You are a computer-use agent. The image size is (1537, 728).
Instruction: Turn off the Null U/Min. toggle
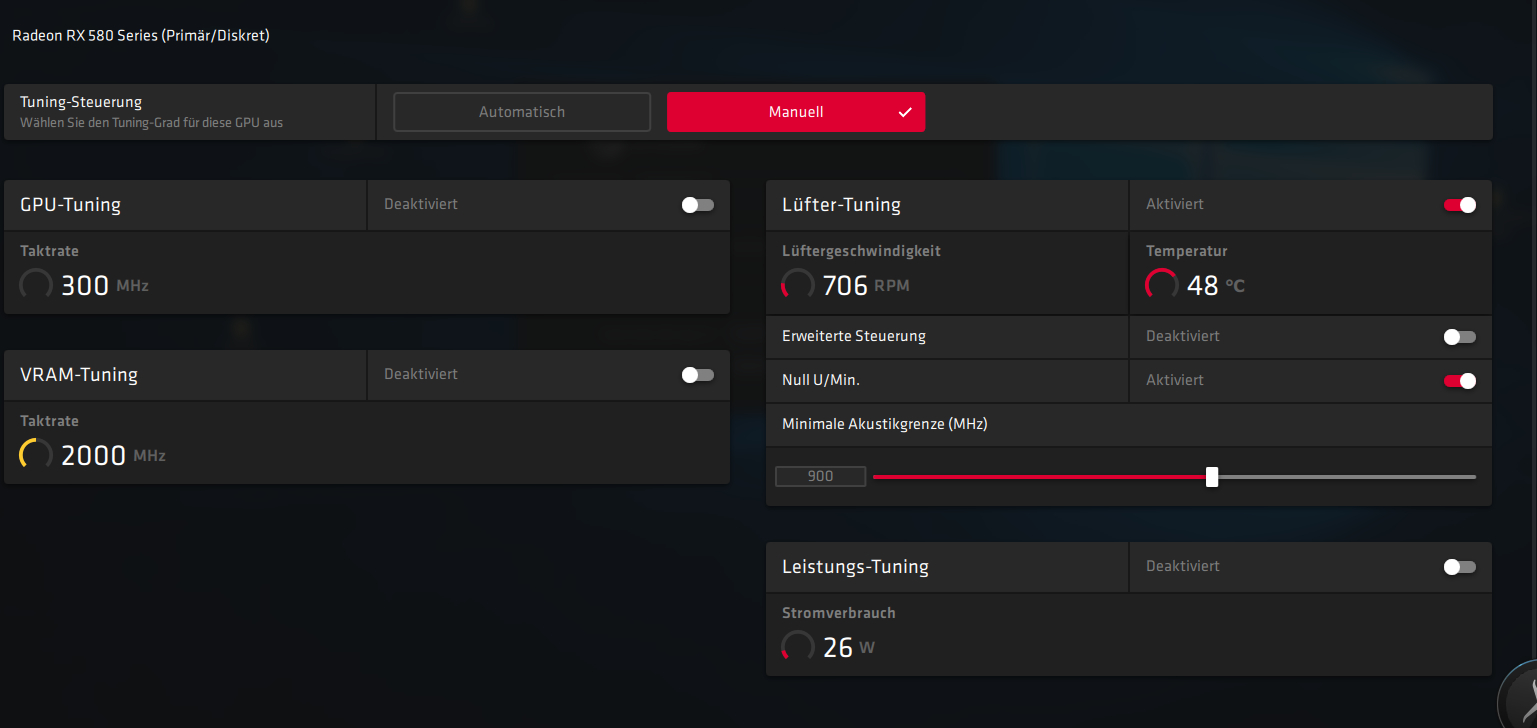point(1460,381)
